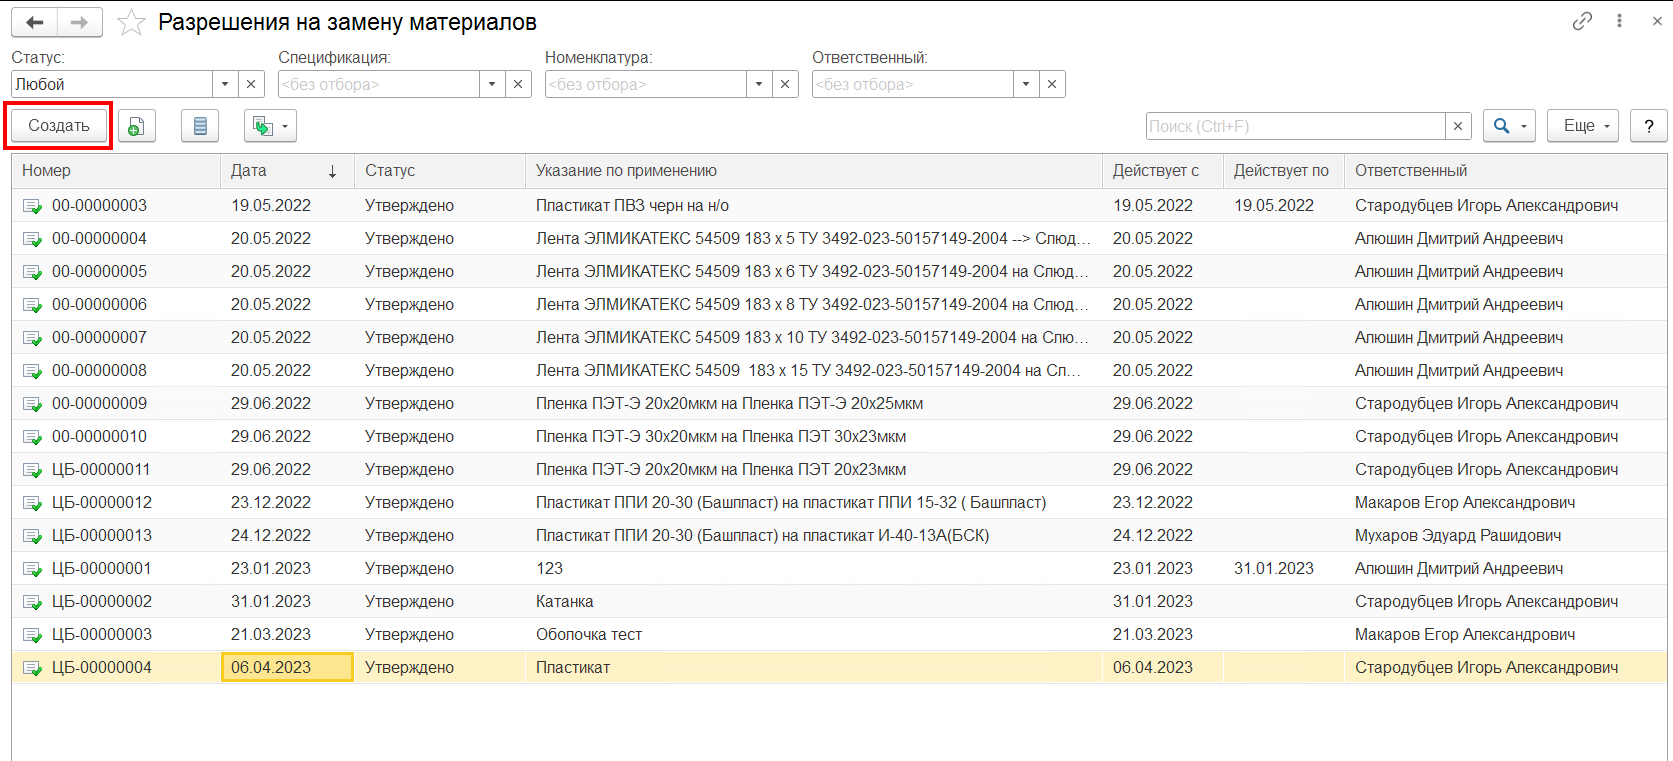Expand the Спецификация dropdown list
Screen dimensions: 1673x761
[x=492, y=84]
